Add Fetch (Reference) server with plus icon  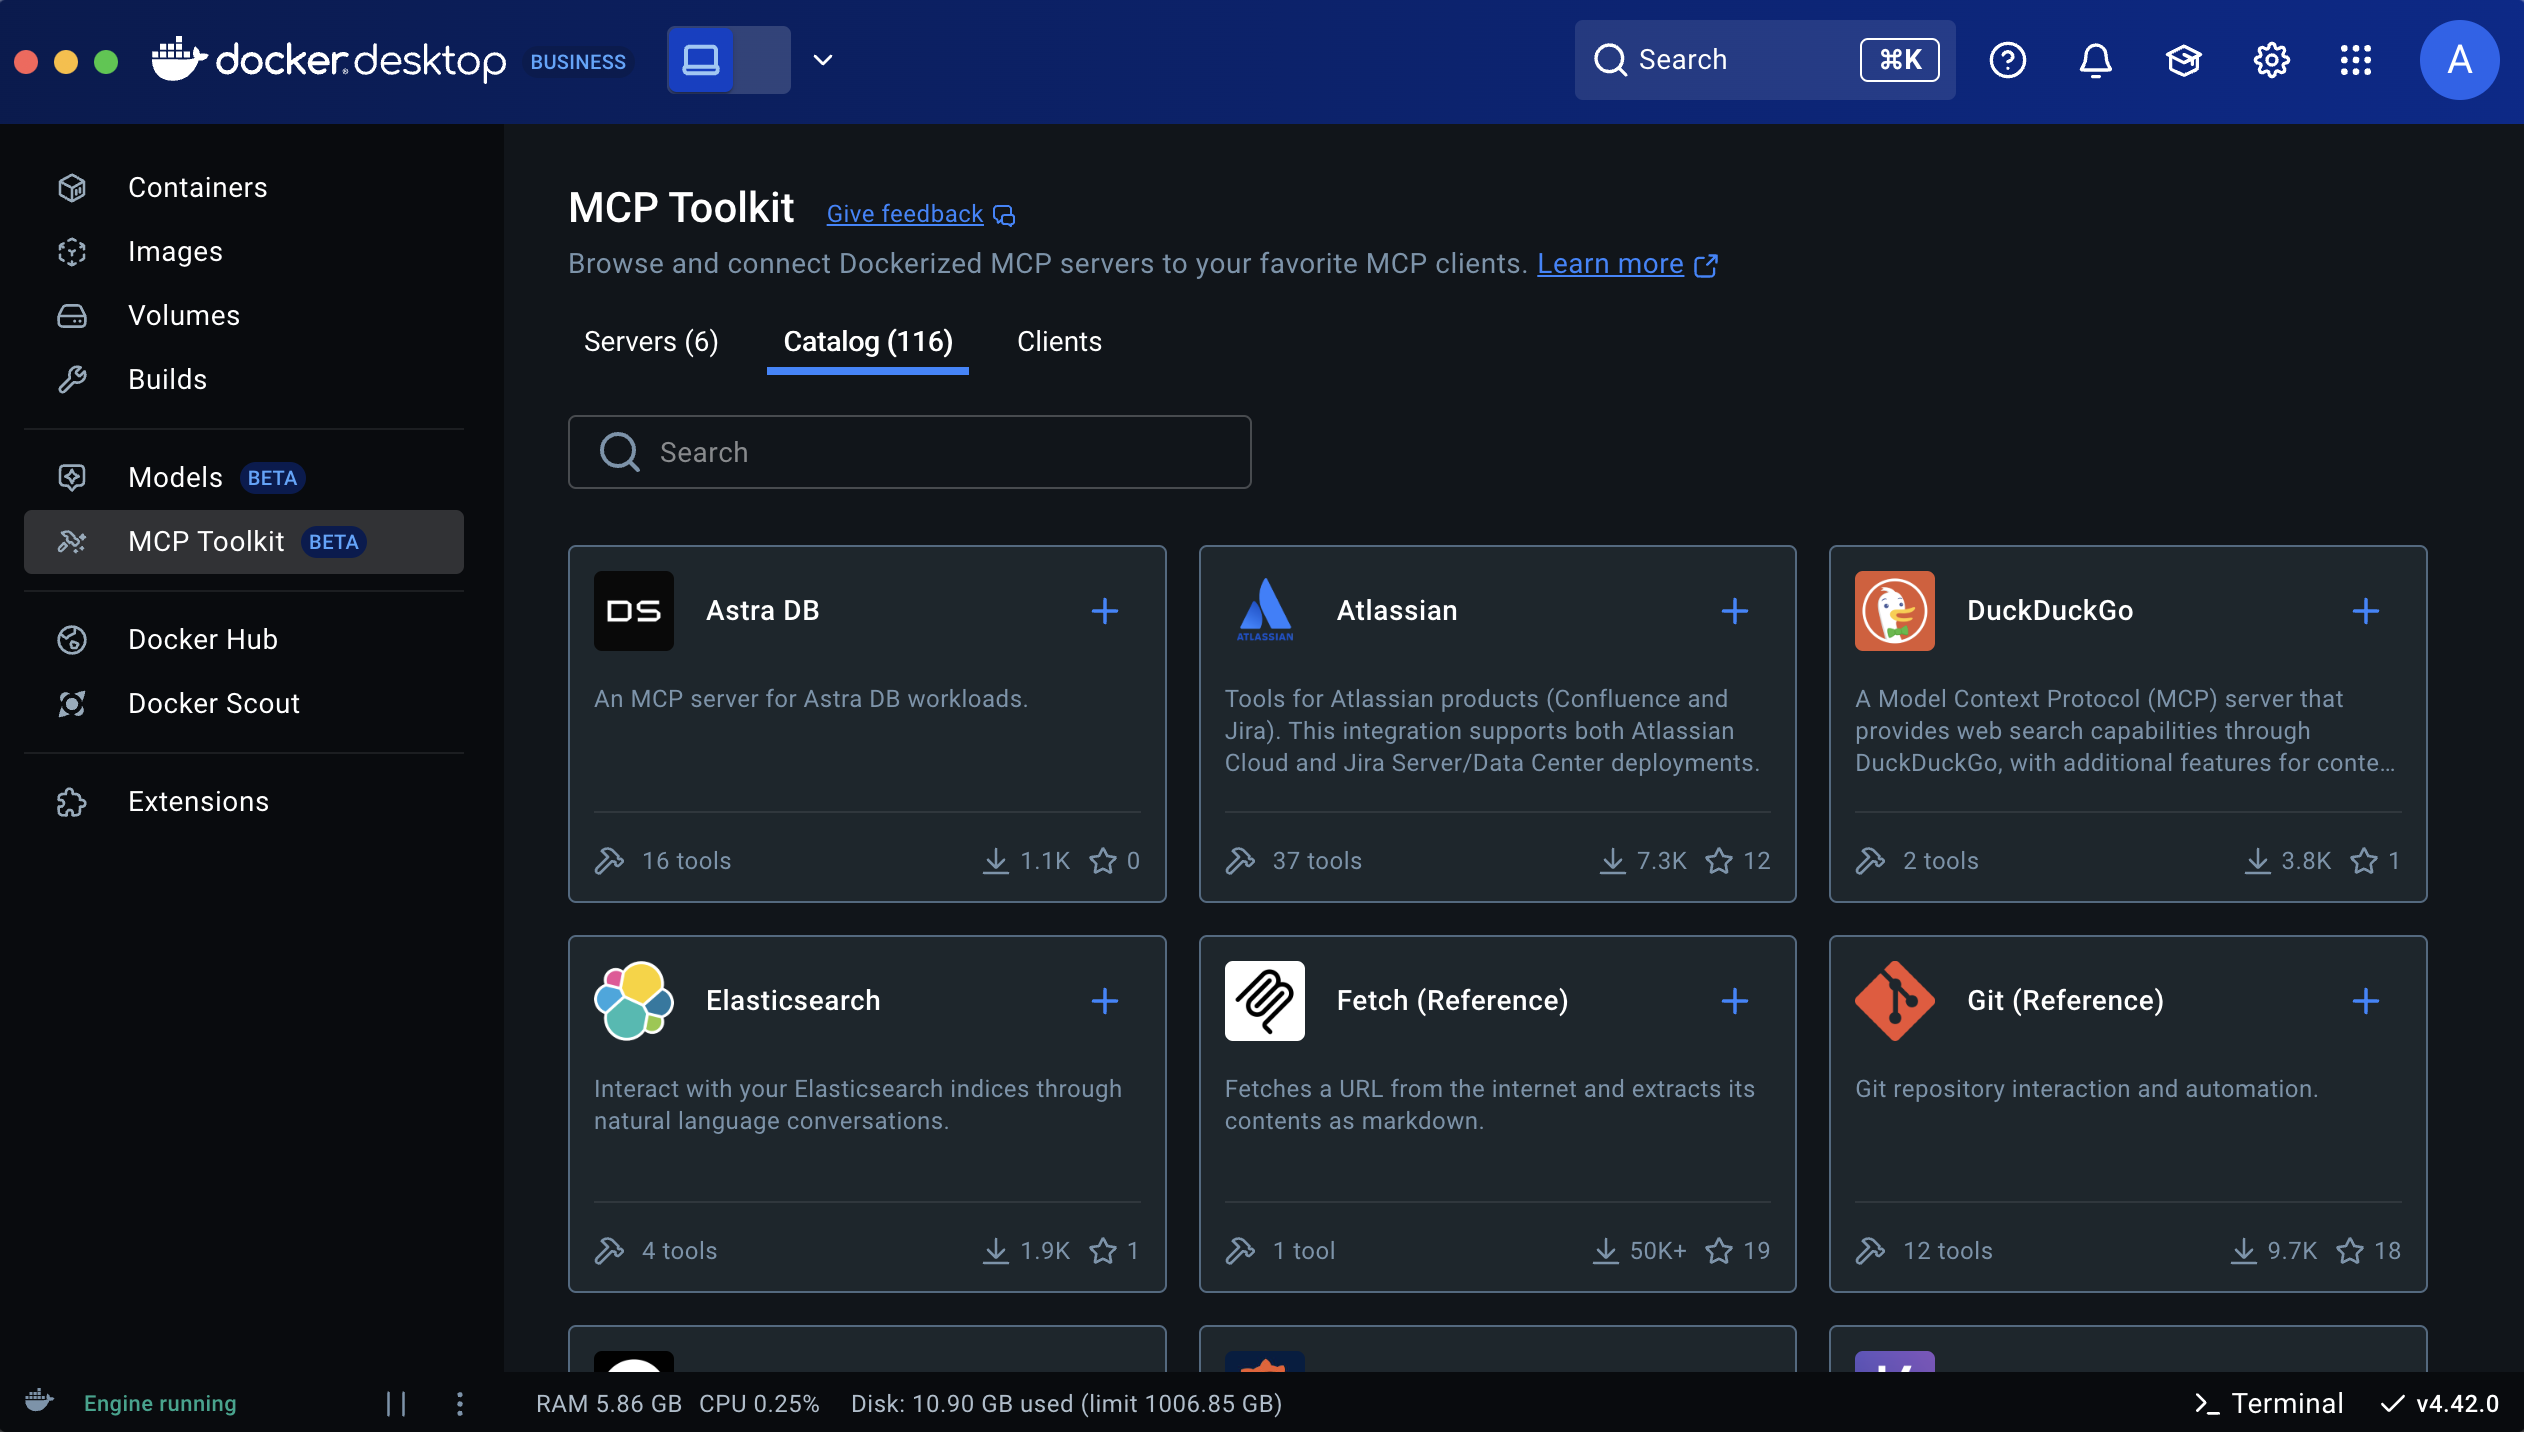point(1734,1001)
